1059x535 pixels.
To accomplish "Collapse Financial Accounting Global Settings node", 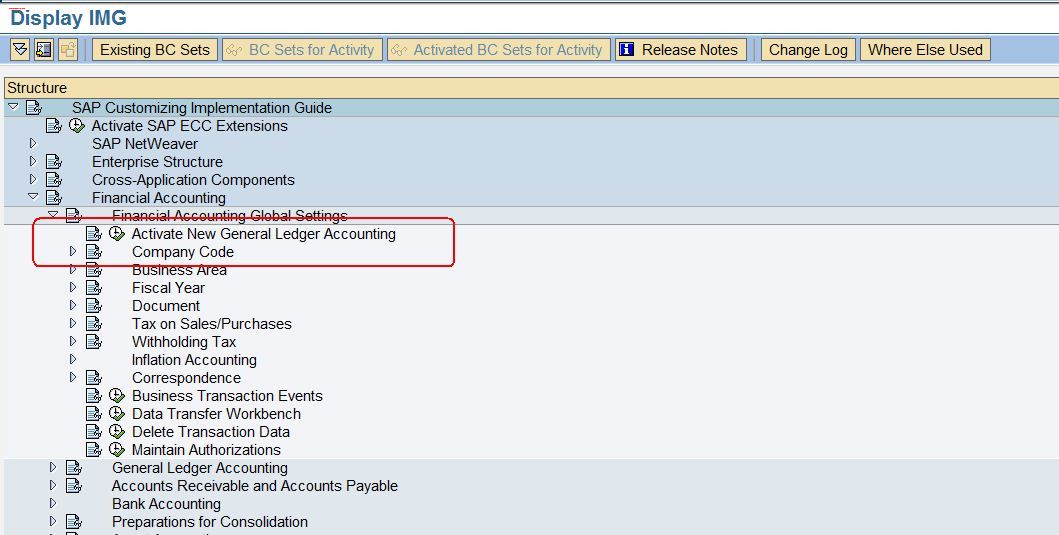I will pos(53,215).
